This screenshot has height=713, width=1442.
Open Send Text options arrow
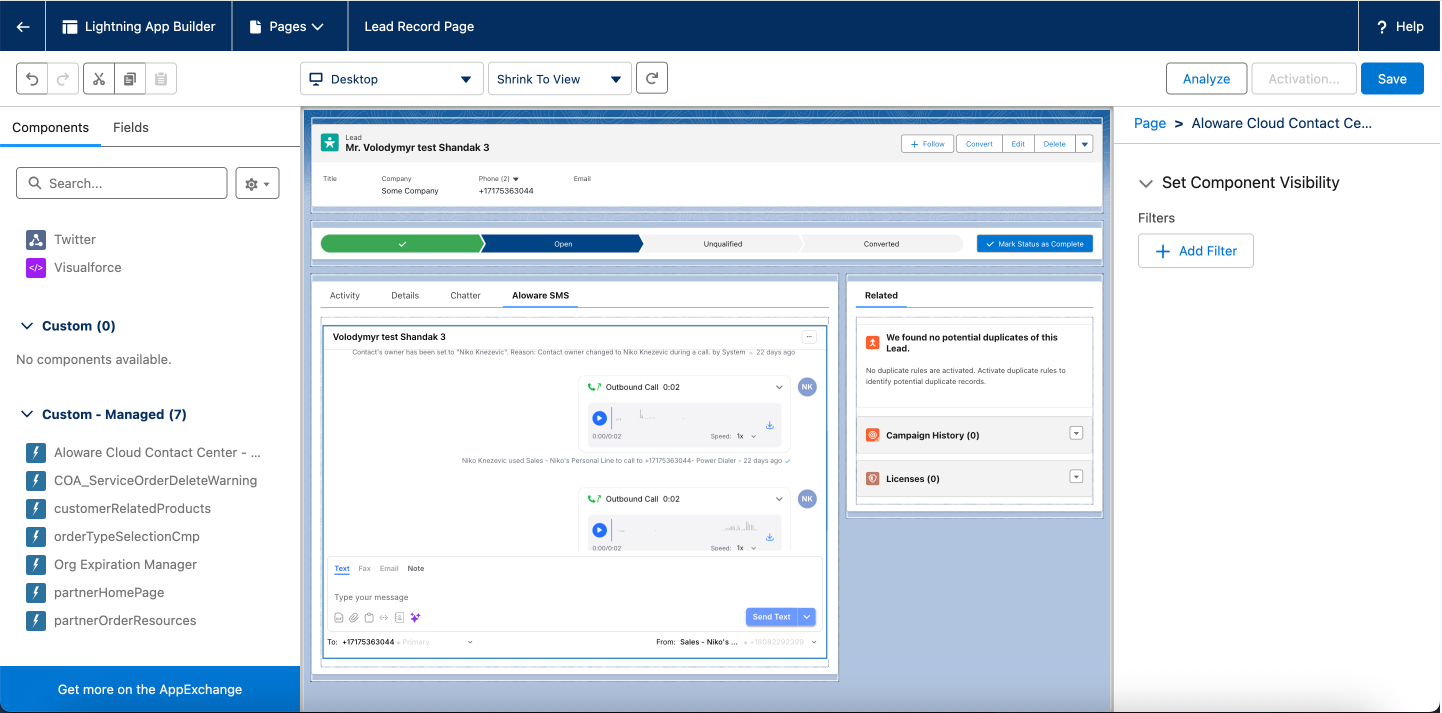(808, 617)
